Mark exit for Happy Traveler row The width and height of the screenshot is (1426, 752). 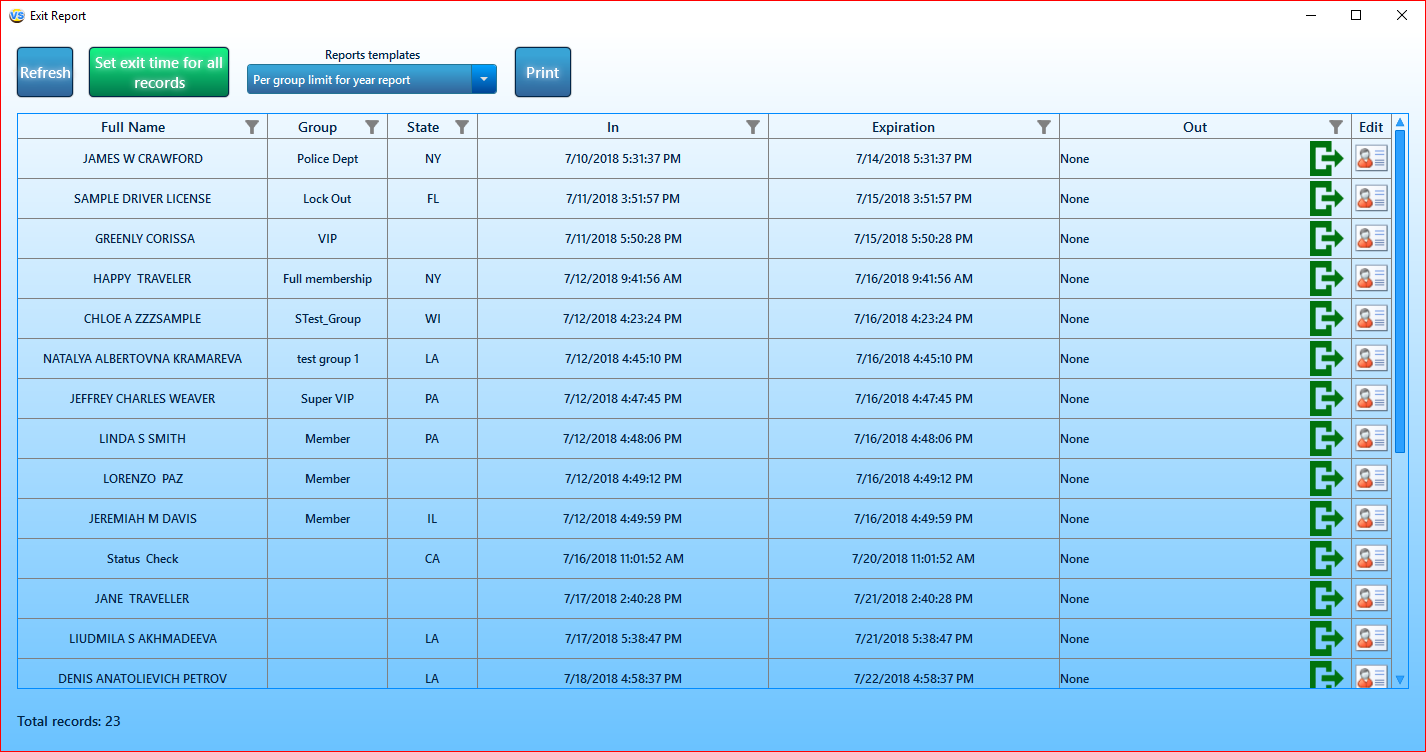(x=1327, y=279)
